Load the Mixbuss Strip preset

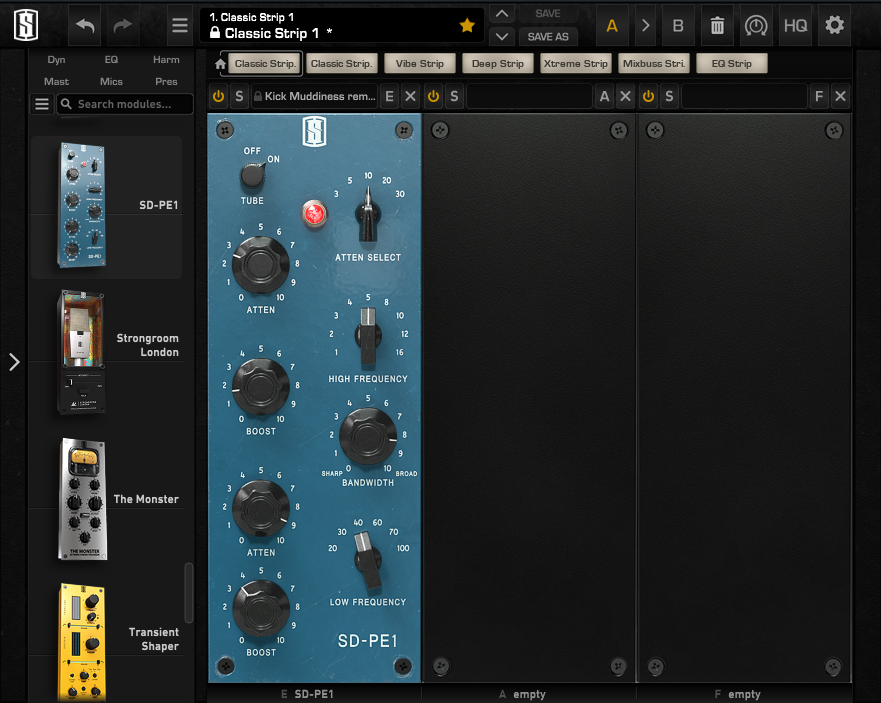pyautogui.click(x=654, y=64)
